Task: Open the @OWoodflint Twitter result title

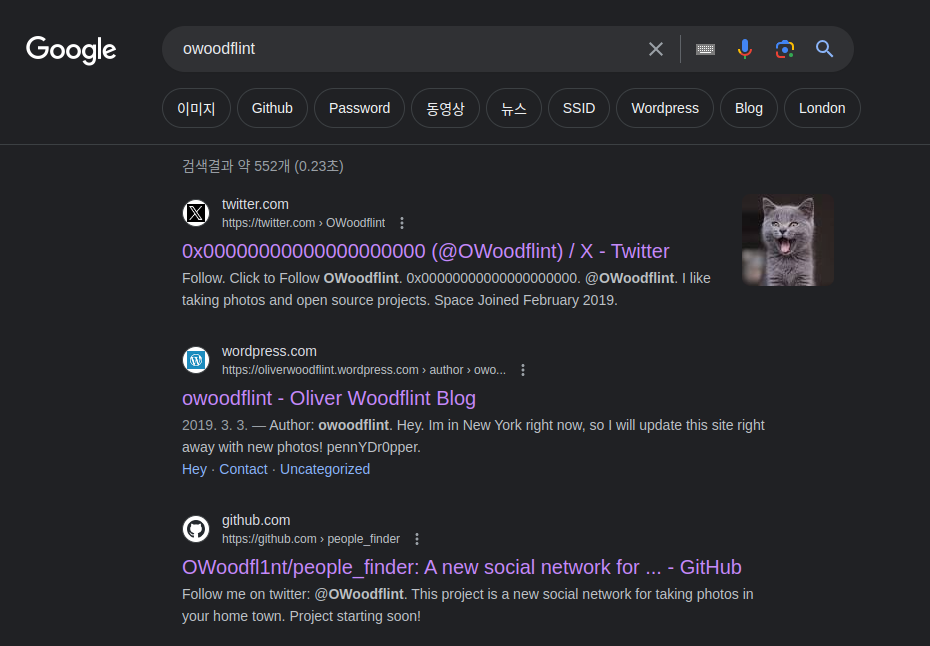Action: pyautogui.click(x=425, y=251)
